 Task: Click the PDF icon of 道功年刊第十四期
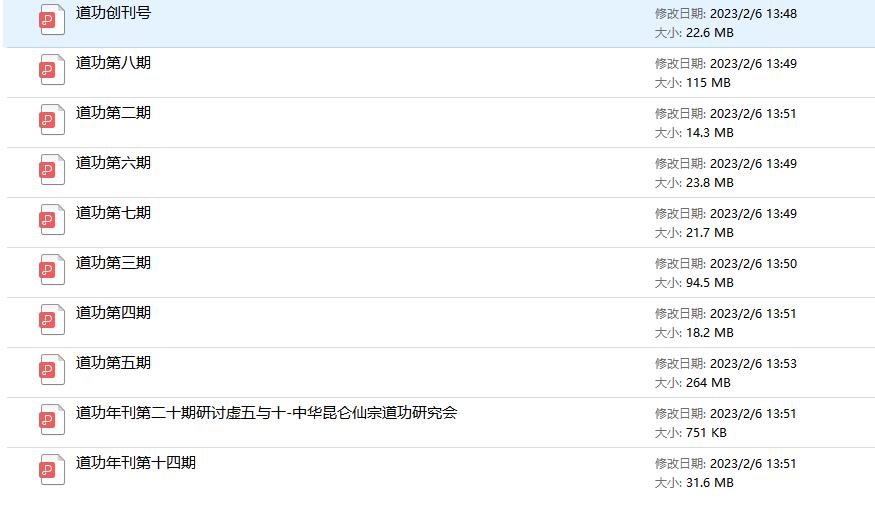pos(52,470)
